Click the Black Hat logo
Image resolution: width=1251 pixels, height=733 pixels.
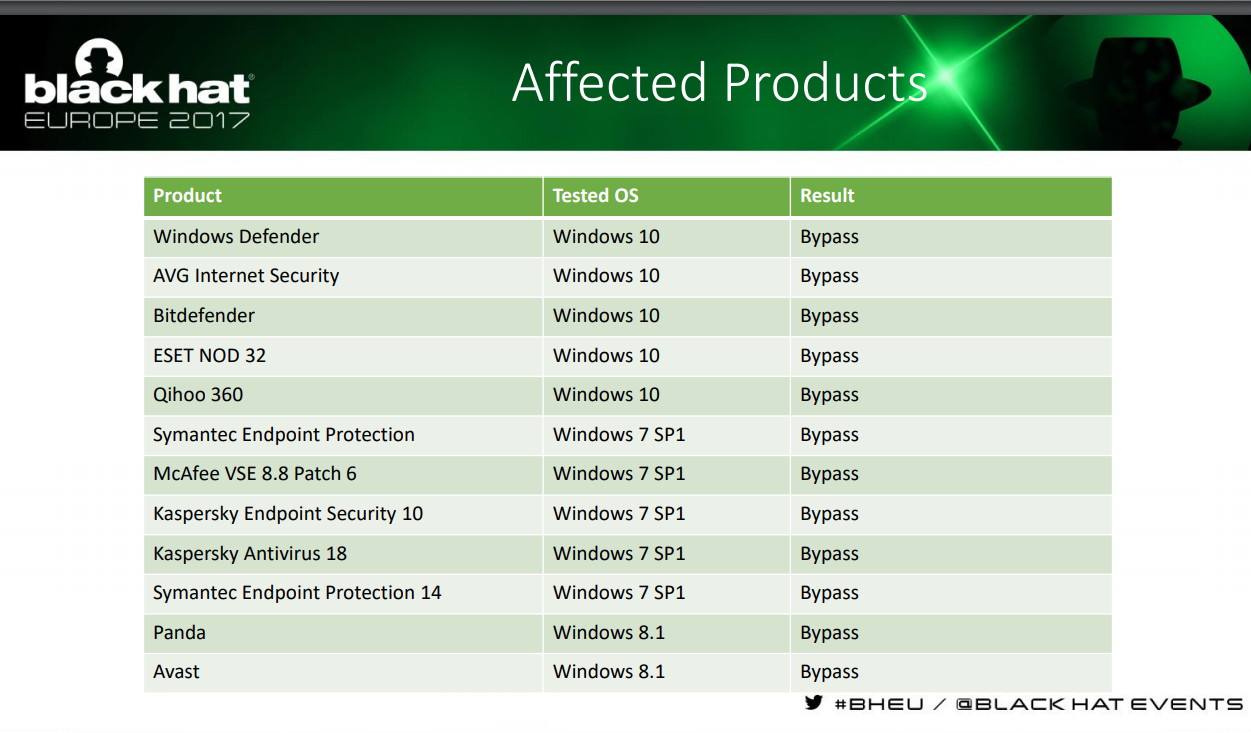tap(138, 84)
